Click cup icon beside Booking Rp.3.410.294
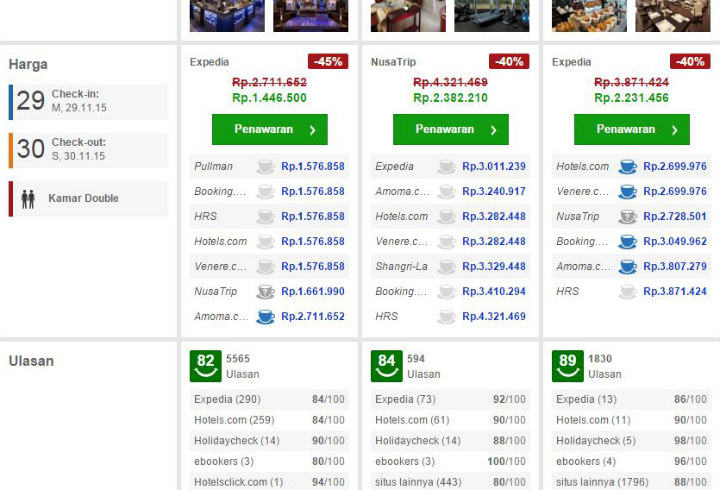Screen dimensions: 720x490 click(446, 292)
